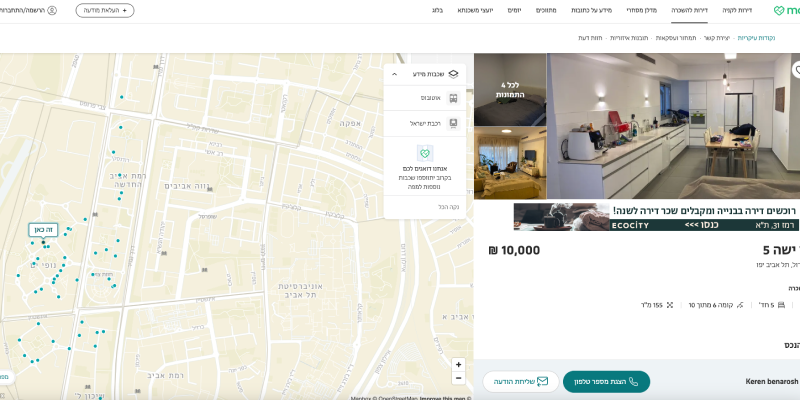Click the כנסו >>> link in the ad

pyautogui.click(x=702, y=226)
